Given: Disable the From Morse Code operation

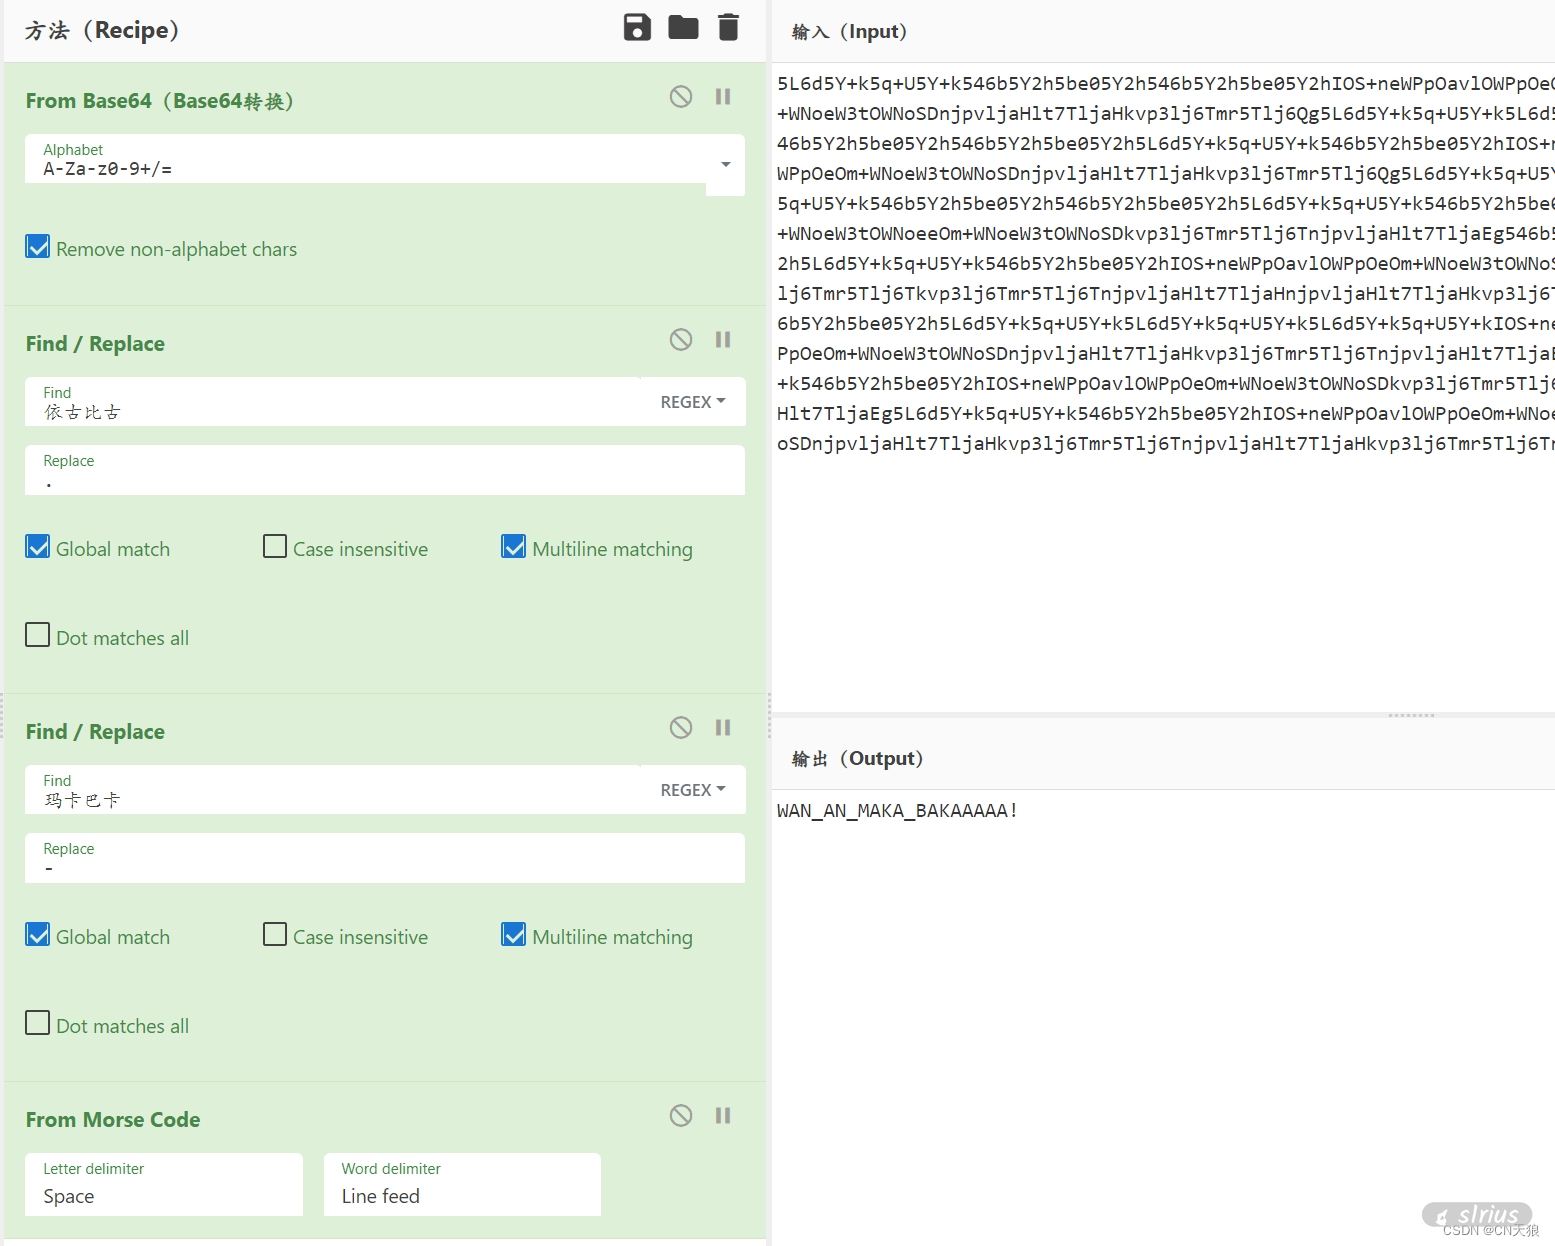Looking at the screenshot, I should [681, 1116].
